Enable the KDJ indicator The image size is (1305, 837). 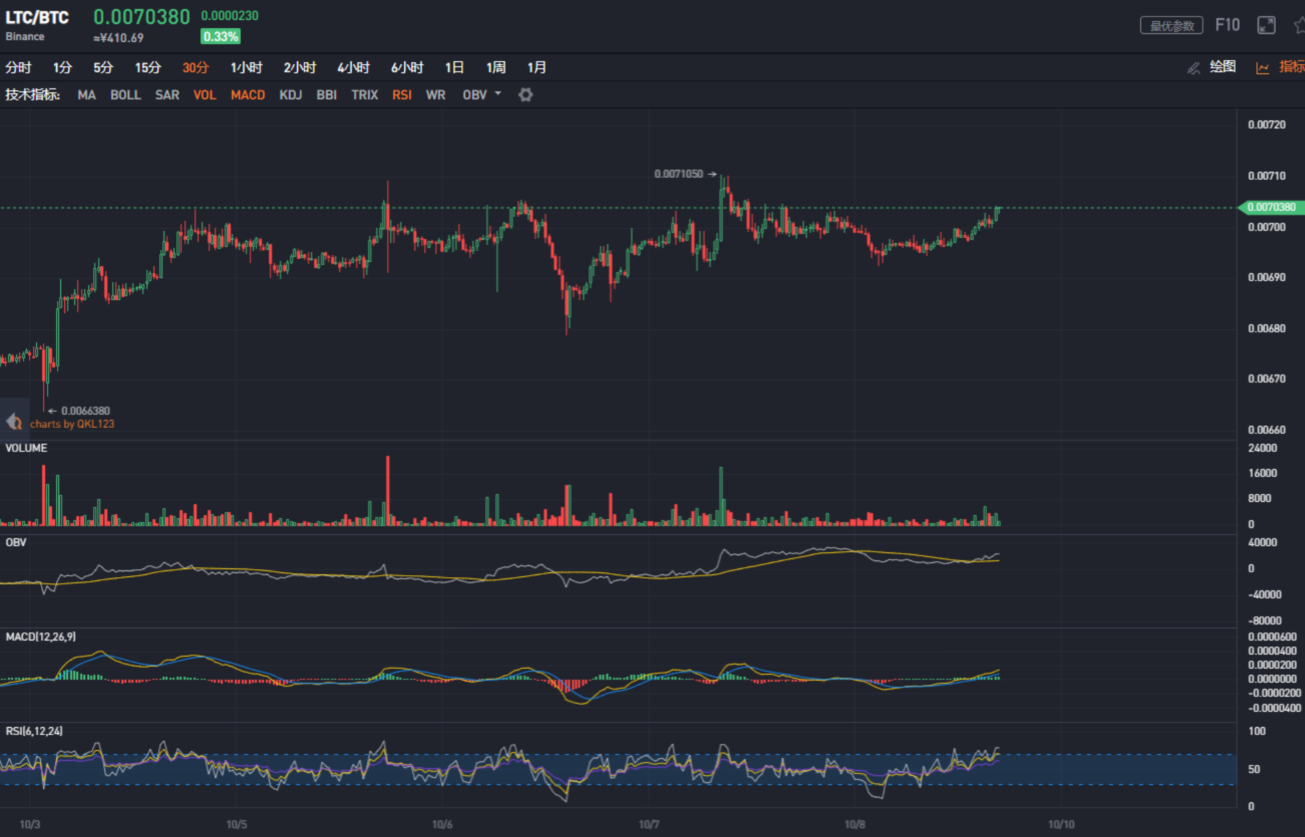tap(291, 95)
